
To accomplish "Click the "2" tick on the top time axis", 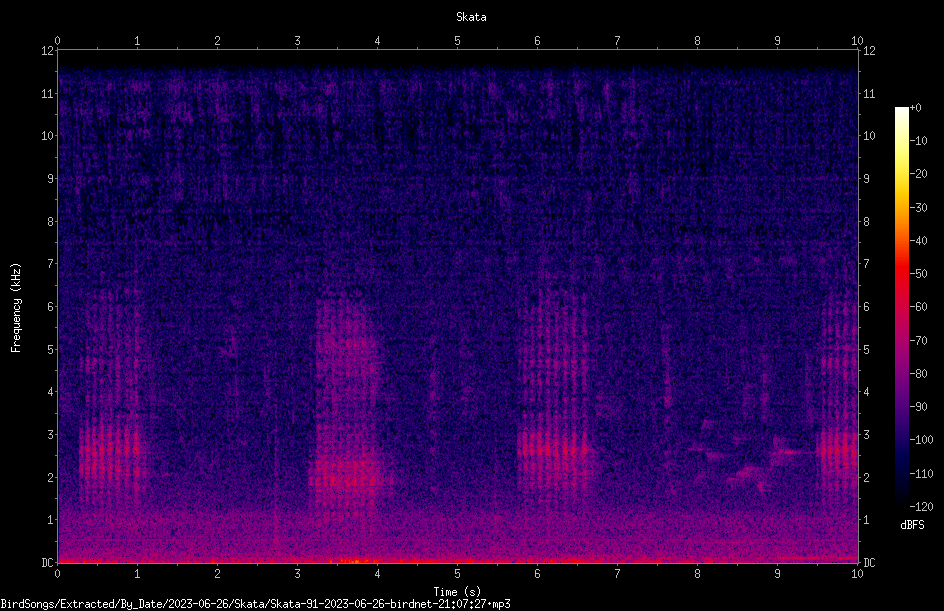I will pos(217,41).
